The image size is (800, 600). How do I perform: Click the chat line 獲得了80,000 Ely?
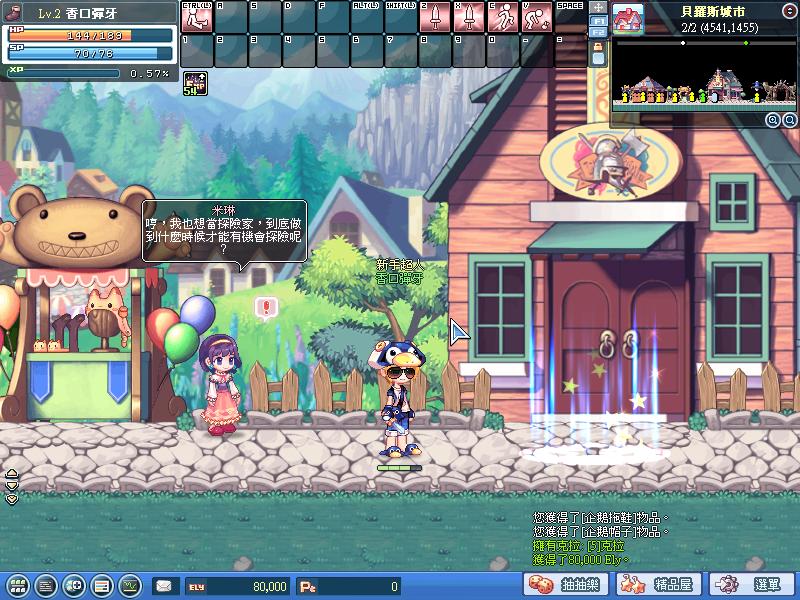[581, 560]
